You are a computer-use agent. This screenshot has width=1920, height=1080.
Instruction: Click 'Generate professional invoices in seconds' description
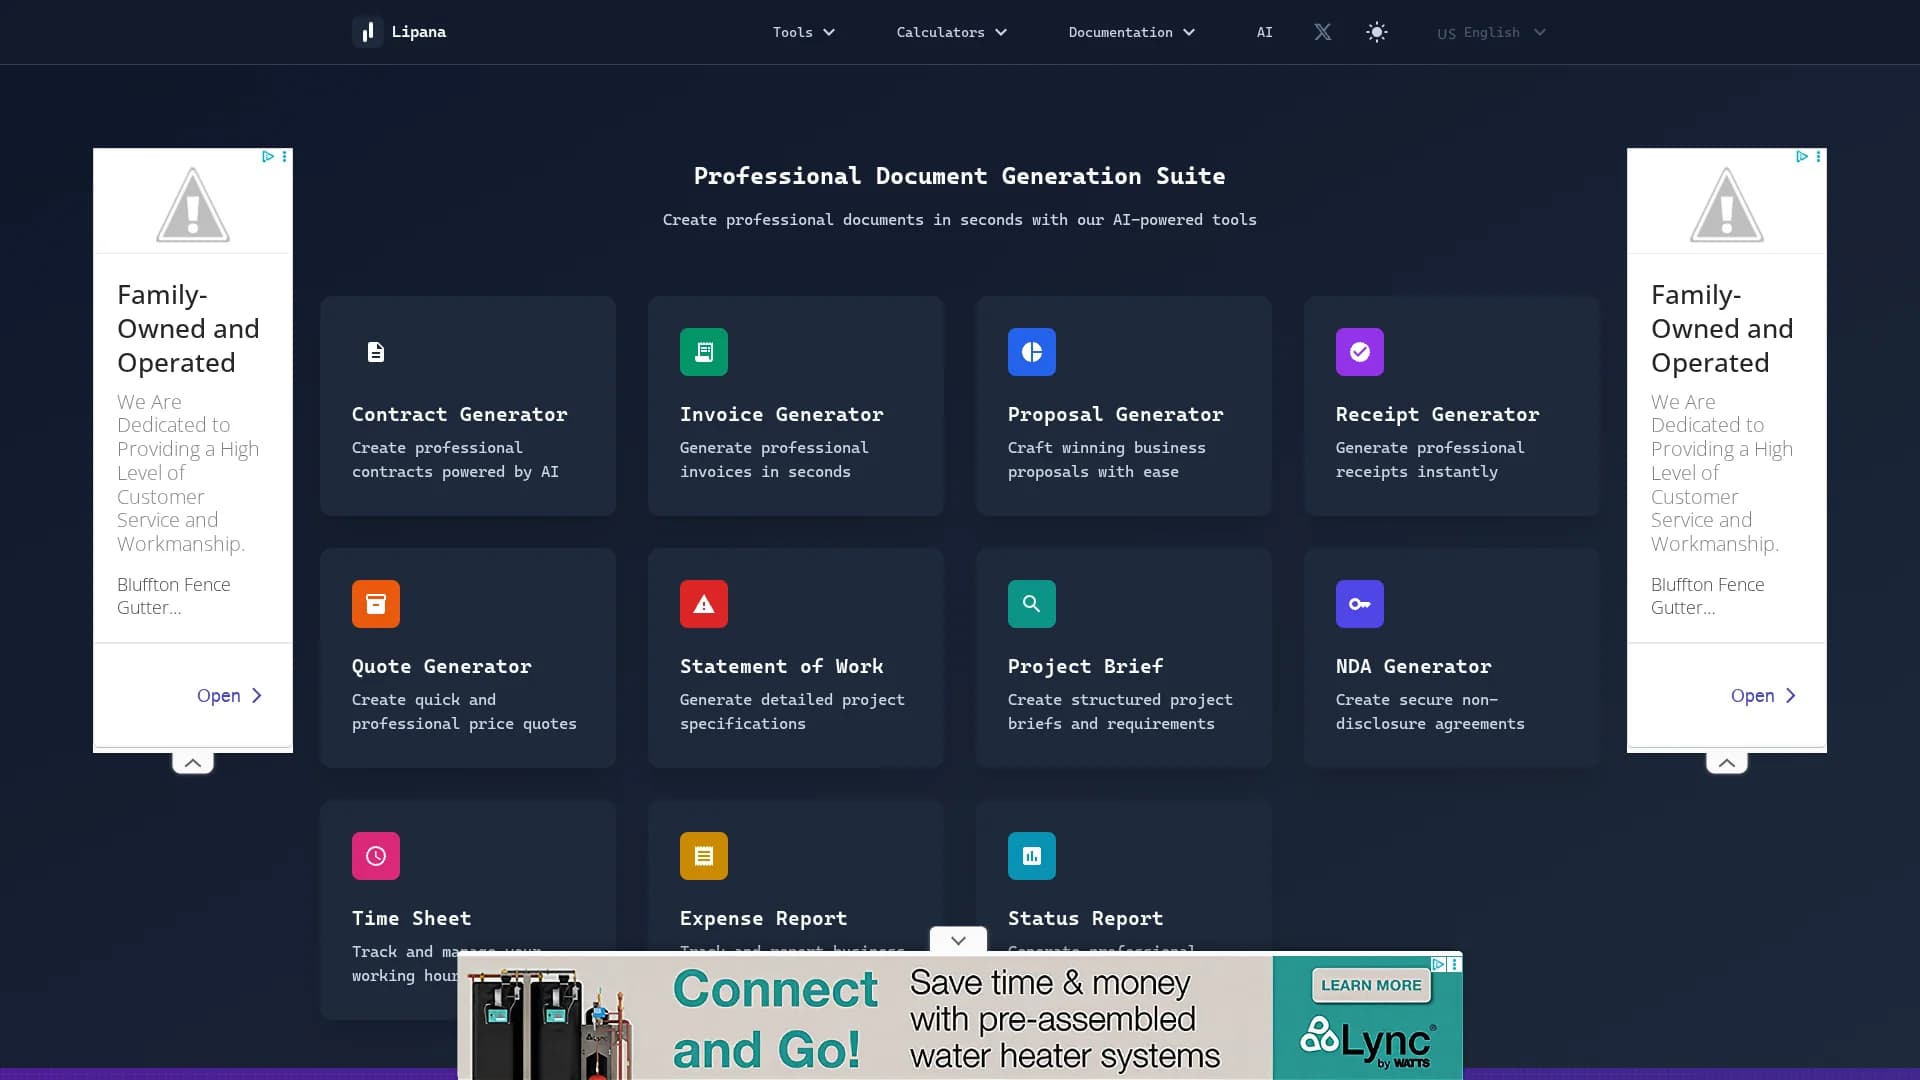coord(774,460)
